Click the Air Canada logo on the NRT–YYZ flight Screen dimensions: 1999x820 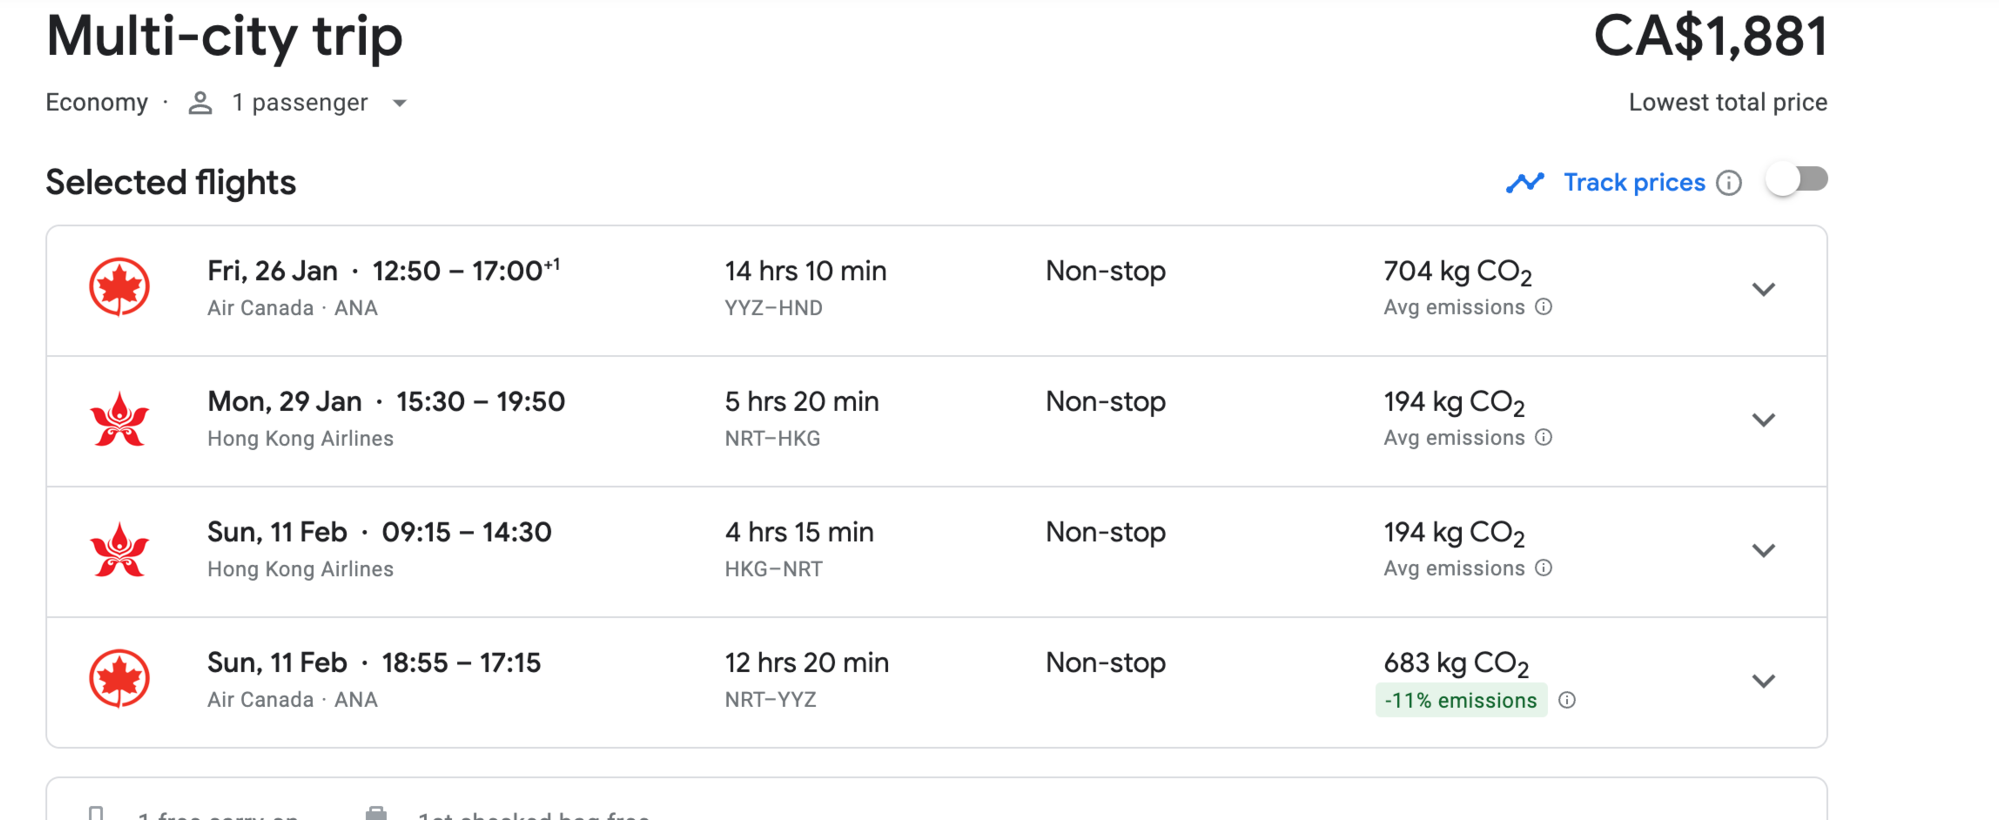pyautogui.click(x=119, y=679)
